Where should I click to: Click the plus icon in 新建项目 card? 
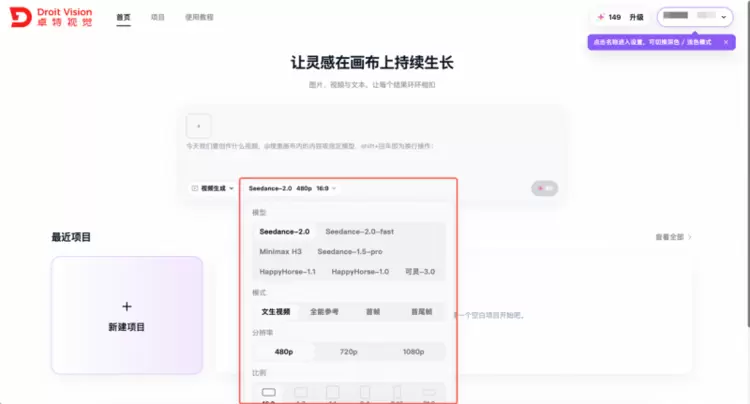(127, 306)
